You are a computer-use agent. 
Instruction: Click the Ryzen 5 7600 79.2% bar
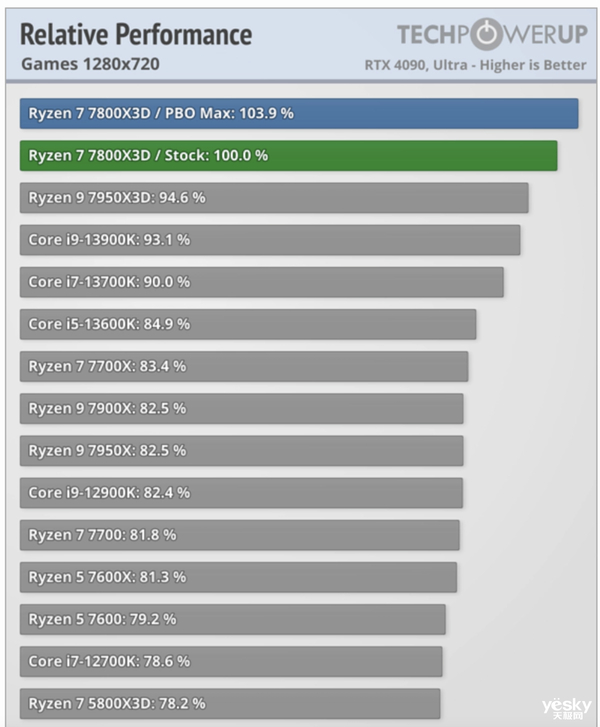click(x=232, y=619)
